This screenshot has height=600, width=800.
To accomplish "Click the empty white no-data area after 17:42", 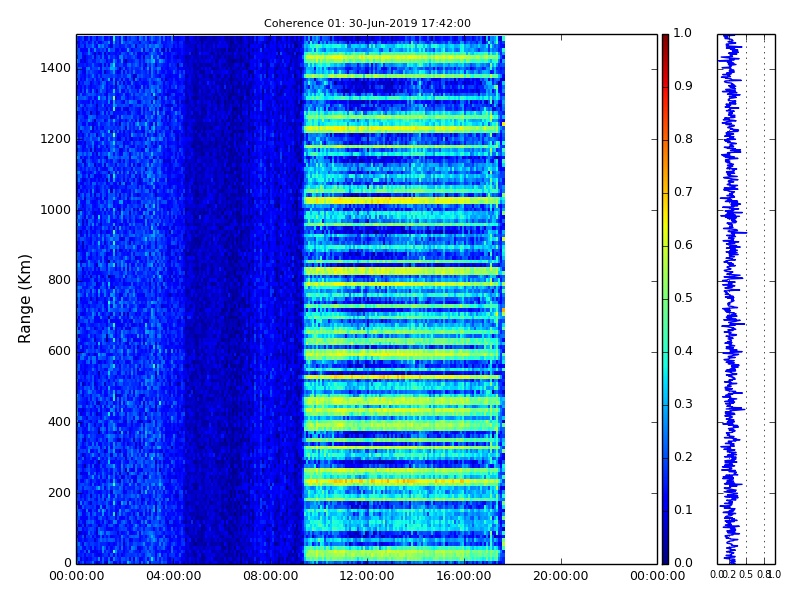I will click(x=581, y=299).
